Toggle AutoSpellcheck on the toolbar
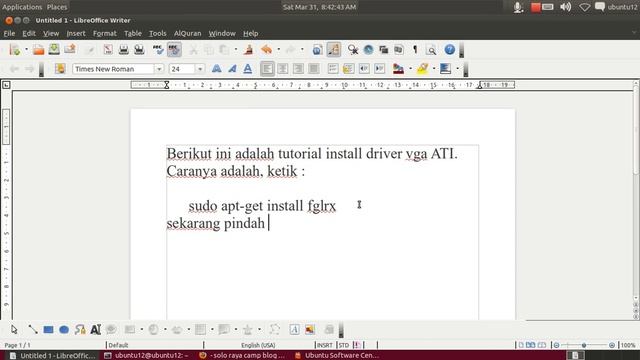The height and width of the screenshot is (360, 640). [174, 50]
